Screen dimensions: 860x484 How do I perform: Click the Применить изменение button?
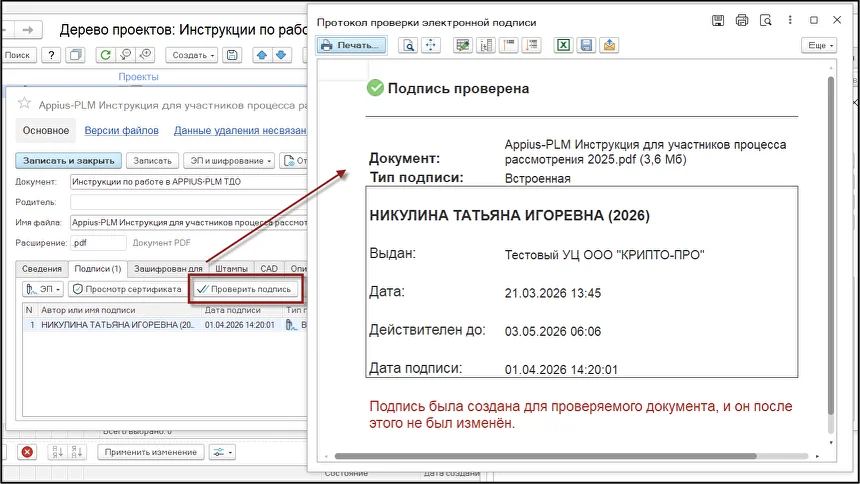point(151,452)
